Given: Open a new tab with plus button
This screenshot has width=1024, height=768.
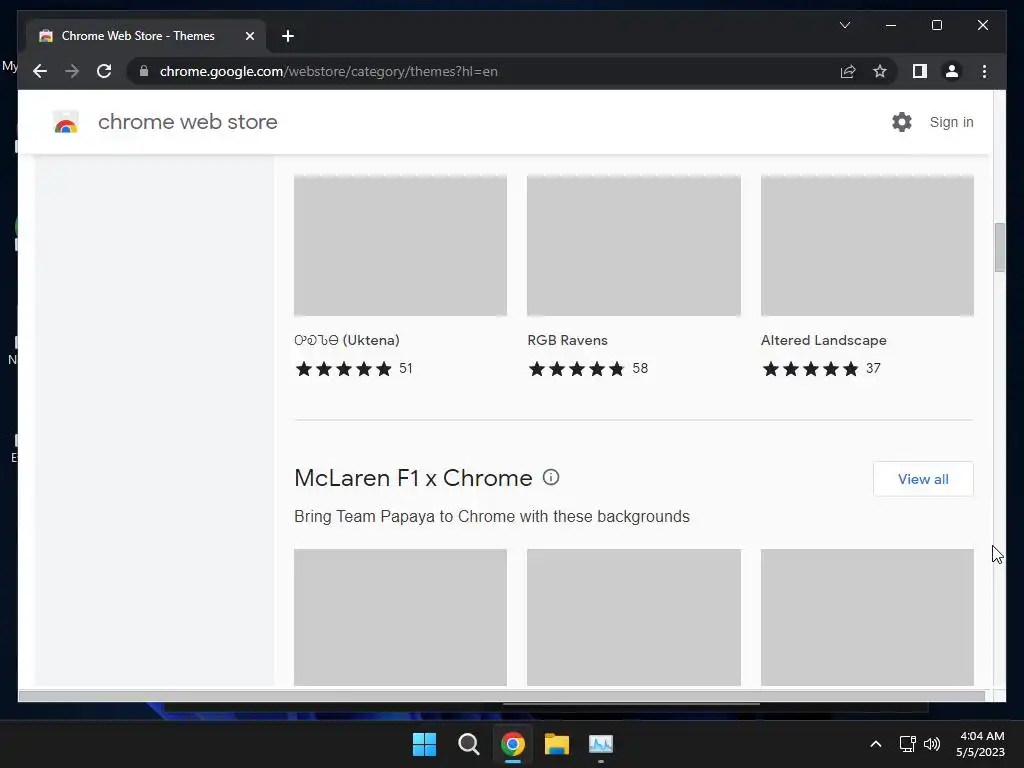Looking at the screenshot, I should click(287, 36).
